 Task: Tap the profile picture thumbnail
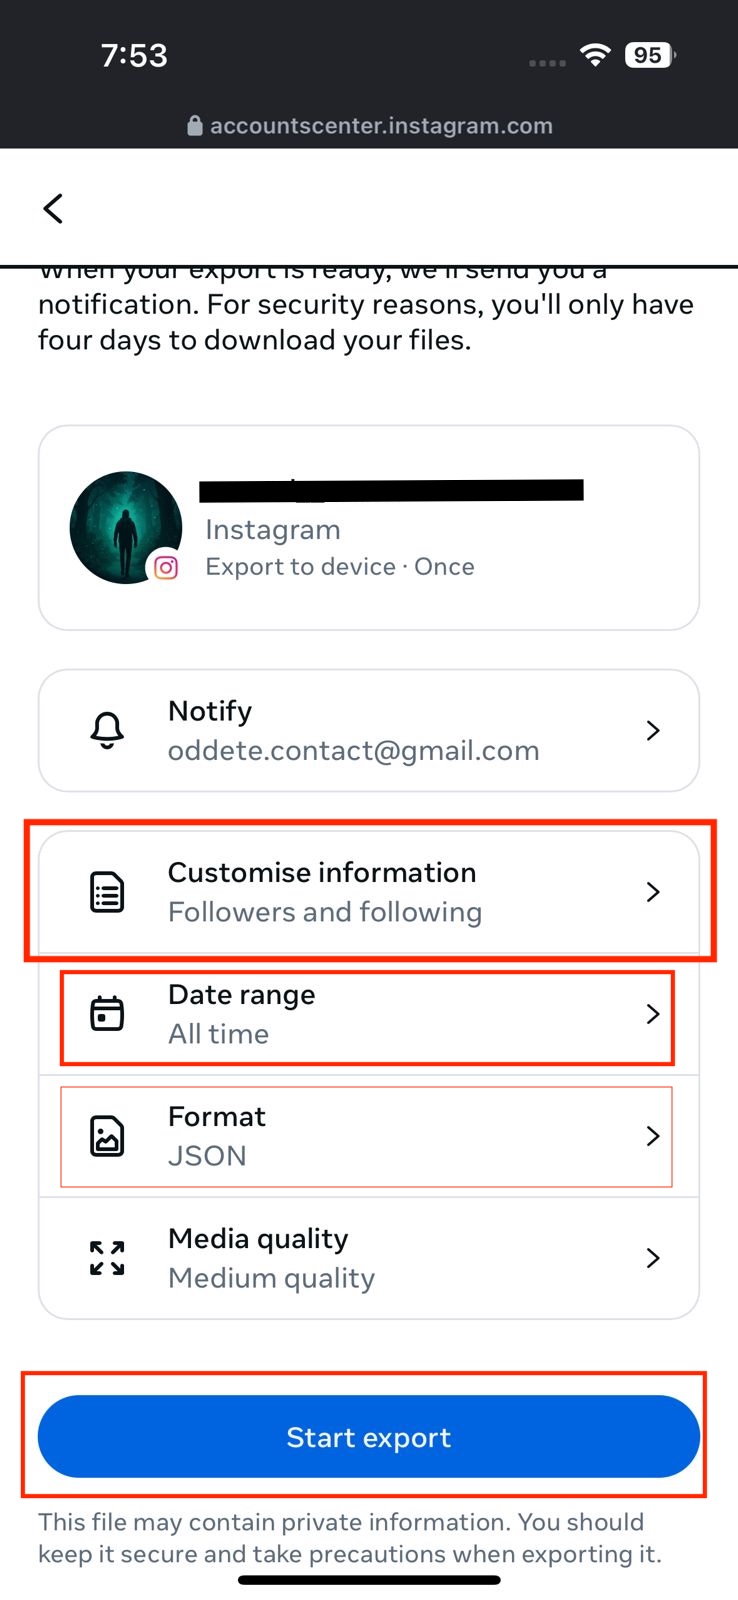coord(125,527)
